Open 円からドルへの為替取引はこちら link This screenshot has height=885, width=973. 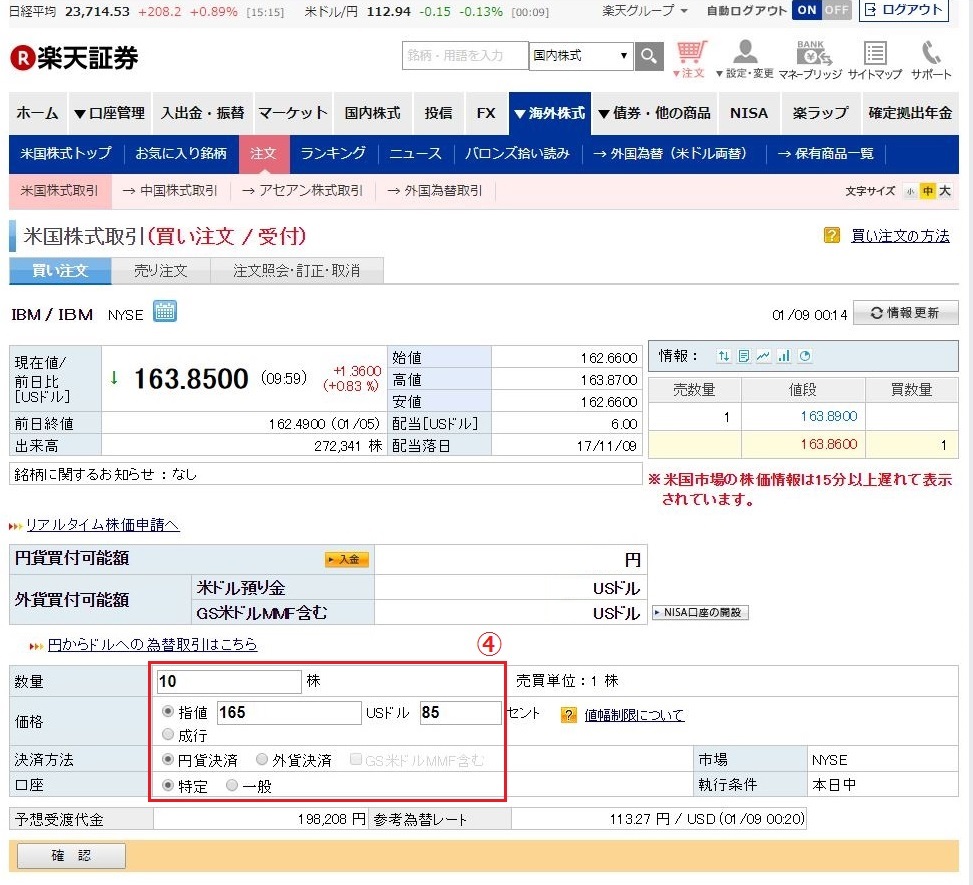pyautogui.click(x=152, y=645)
